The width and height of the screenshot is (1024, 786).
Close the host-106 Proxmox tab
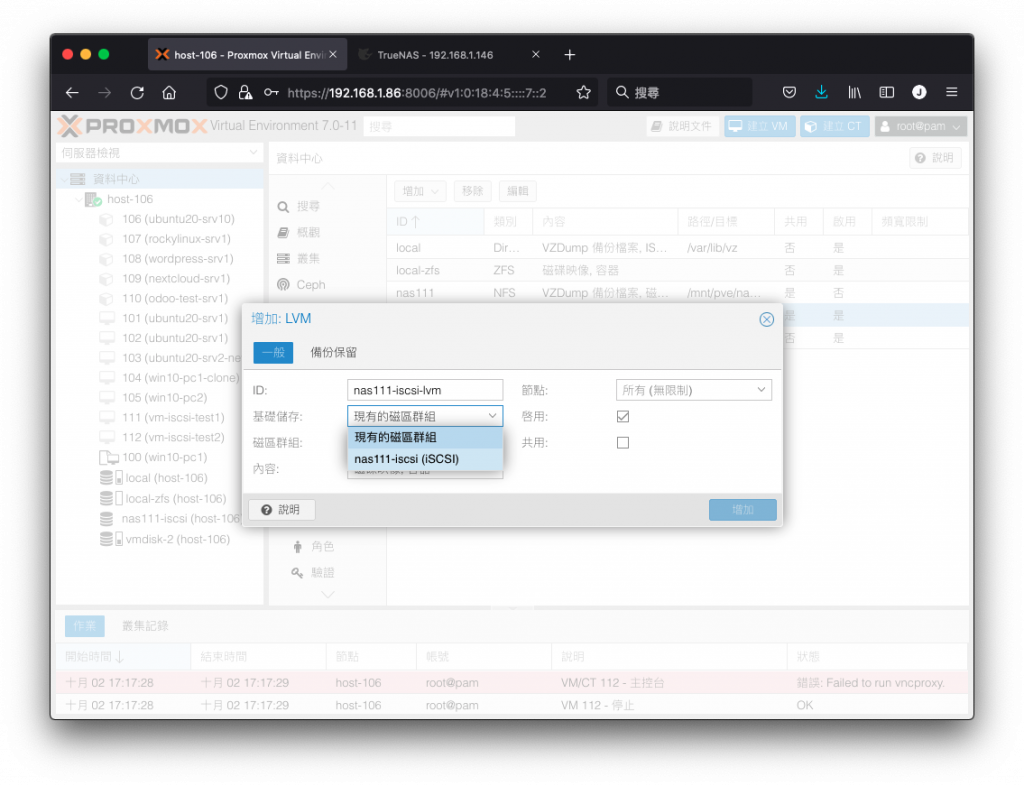[x=333, y=55]
